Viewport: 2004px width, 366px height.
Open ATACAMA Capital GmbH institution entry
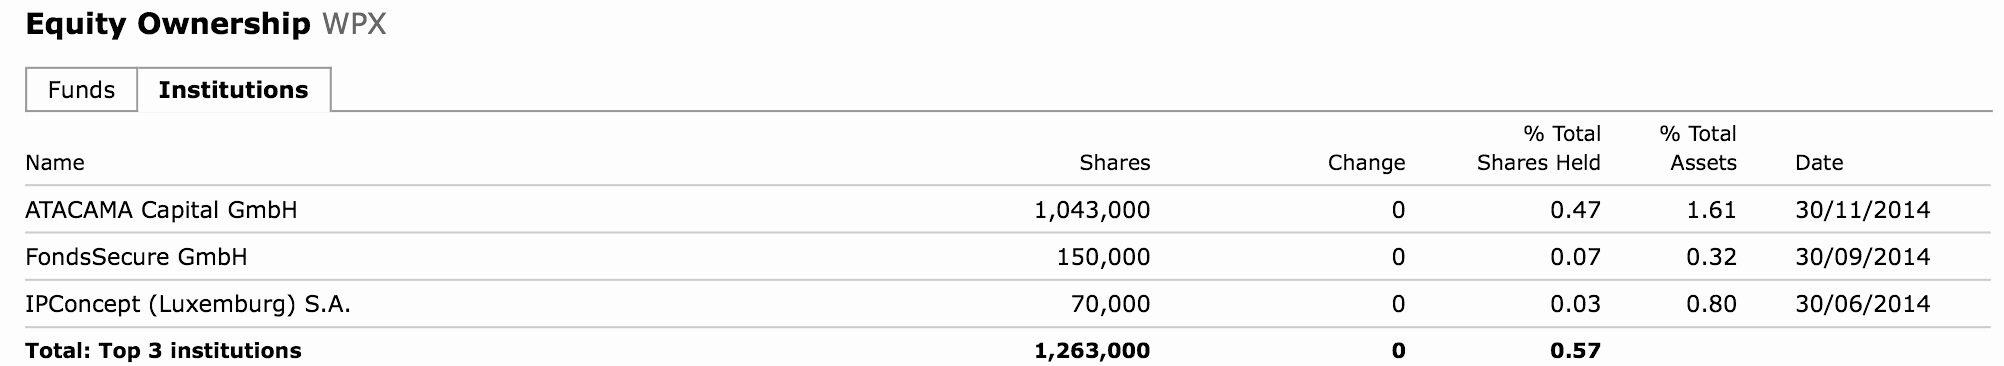161,210
